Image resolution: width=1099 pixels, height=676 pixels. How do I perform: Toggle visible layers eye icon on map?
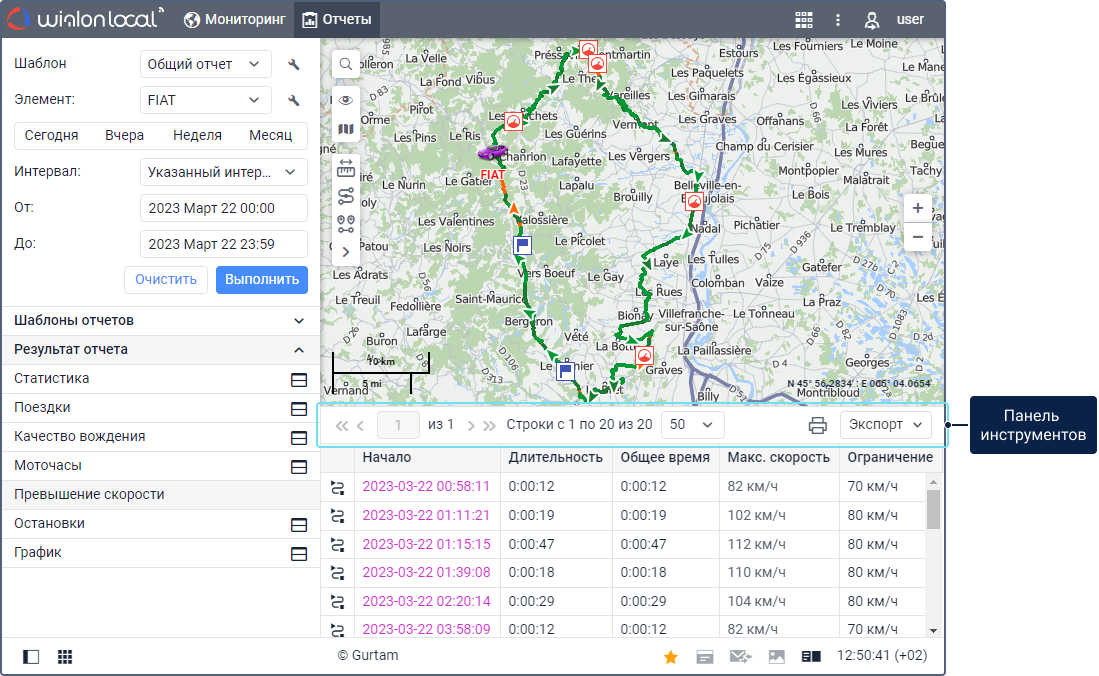346,100
